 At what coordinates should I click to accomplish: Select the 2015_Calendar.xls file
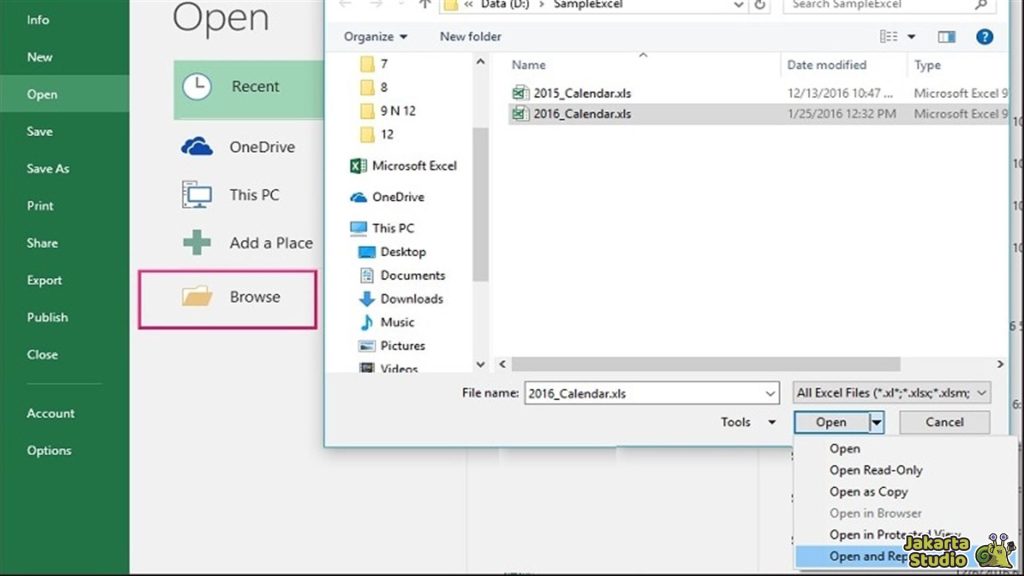tap(582, 92)
